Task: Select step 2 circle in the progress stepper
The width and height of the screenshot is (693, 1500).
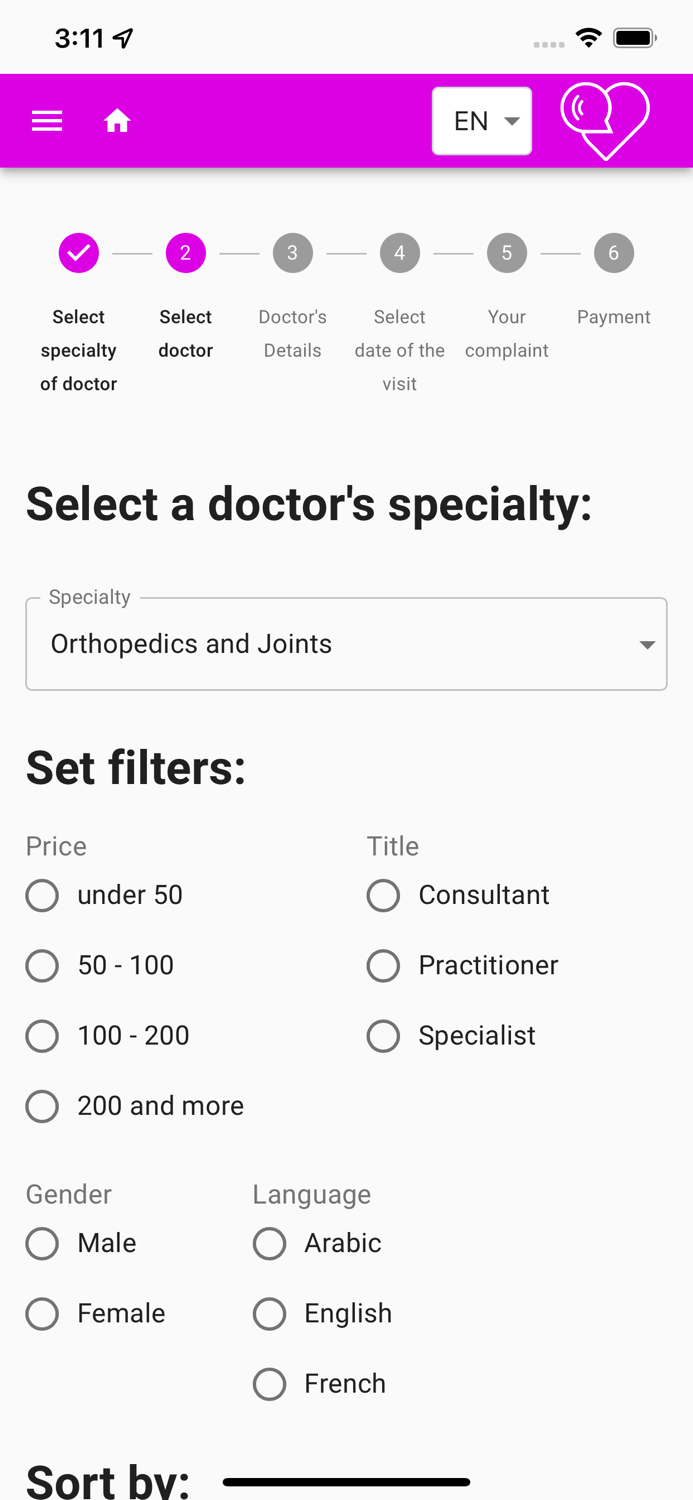Action: (185, 253)
